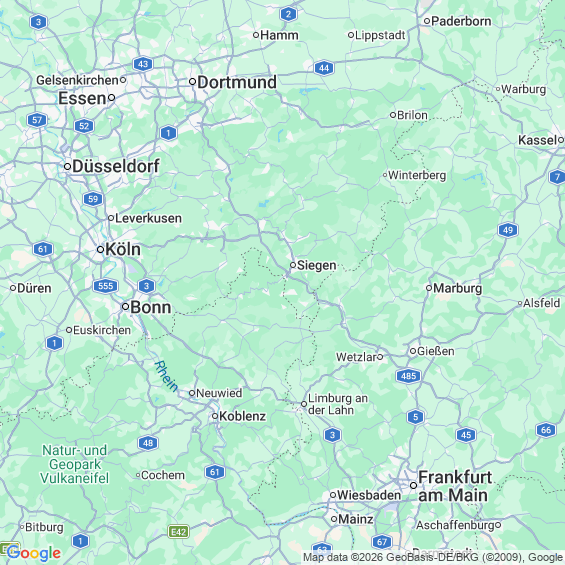Click the Google logo in the corner
565x565 pixels.
[x=34, y=553]
